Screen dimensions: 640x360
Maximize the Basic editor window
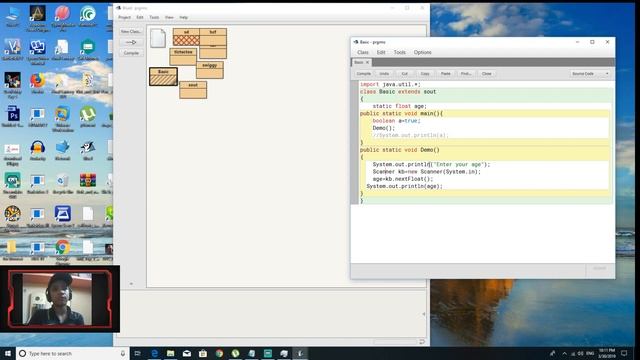pyautogui.click(x=592, y=42)
